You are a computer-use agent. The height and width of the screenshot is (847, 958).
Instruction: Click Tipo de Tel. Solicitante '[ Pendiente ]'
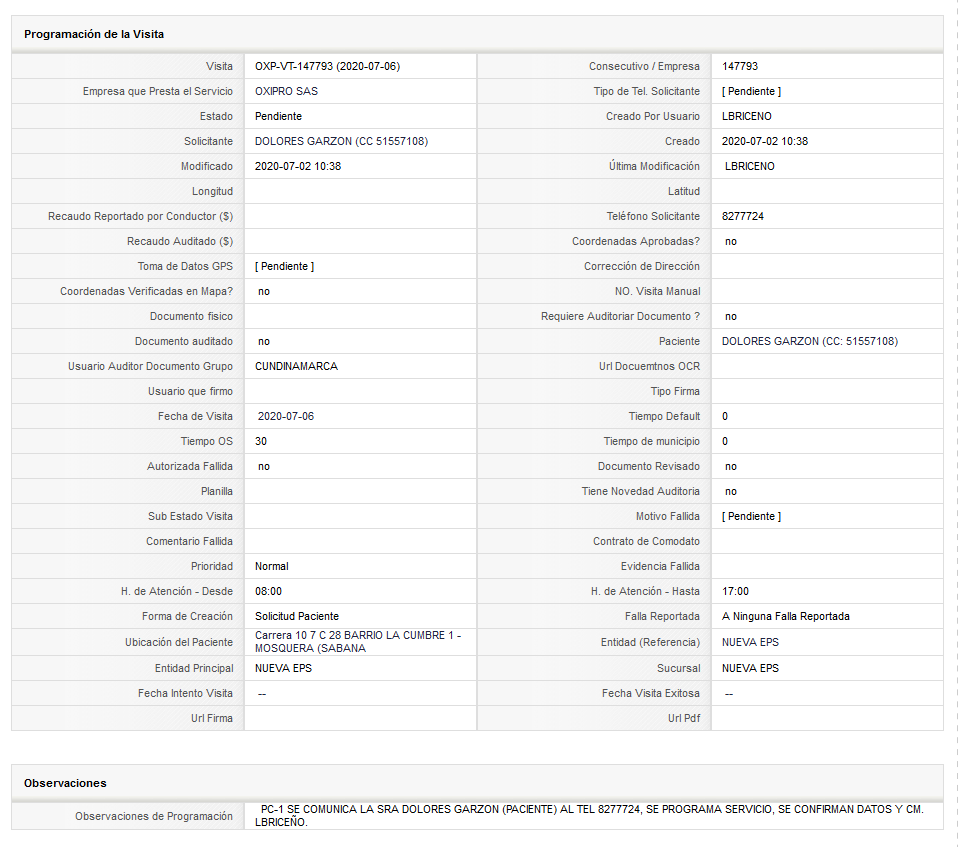[751, 91]
